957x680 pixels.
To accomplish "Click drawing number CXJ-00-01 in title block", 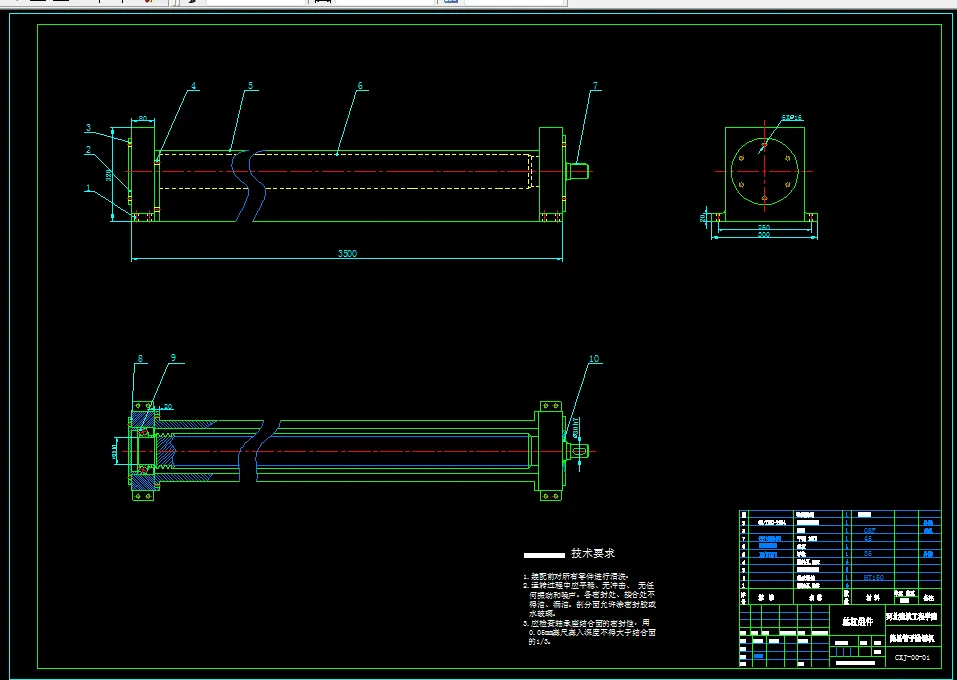I will (x=912, y=657).
